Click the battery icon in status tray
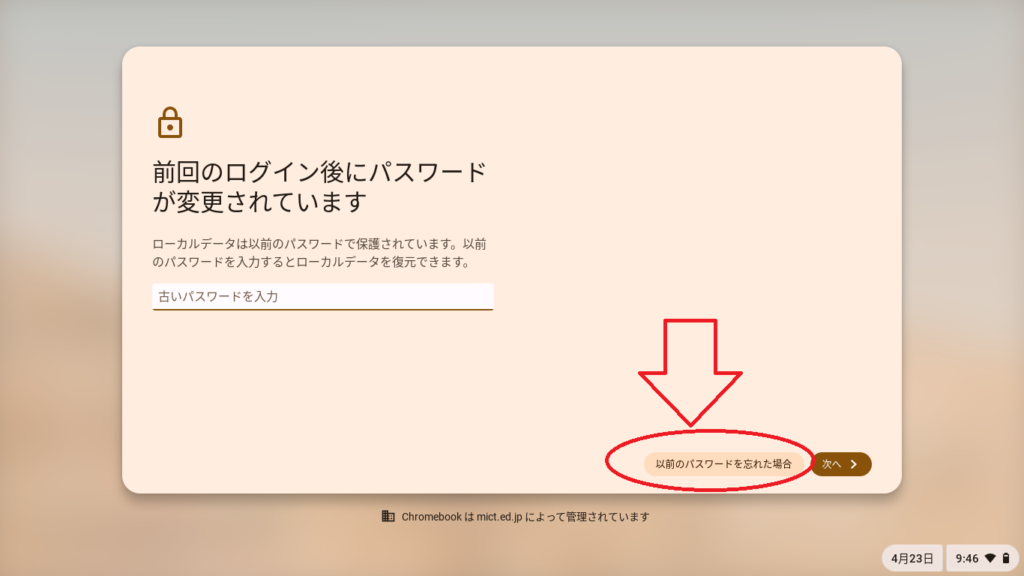 coord(1006,558)
